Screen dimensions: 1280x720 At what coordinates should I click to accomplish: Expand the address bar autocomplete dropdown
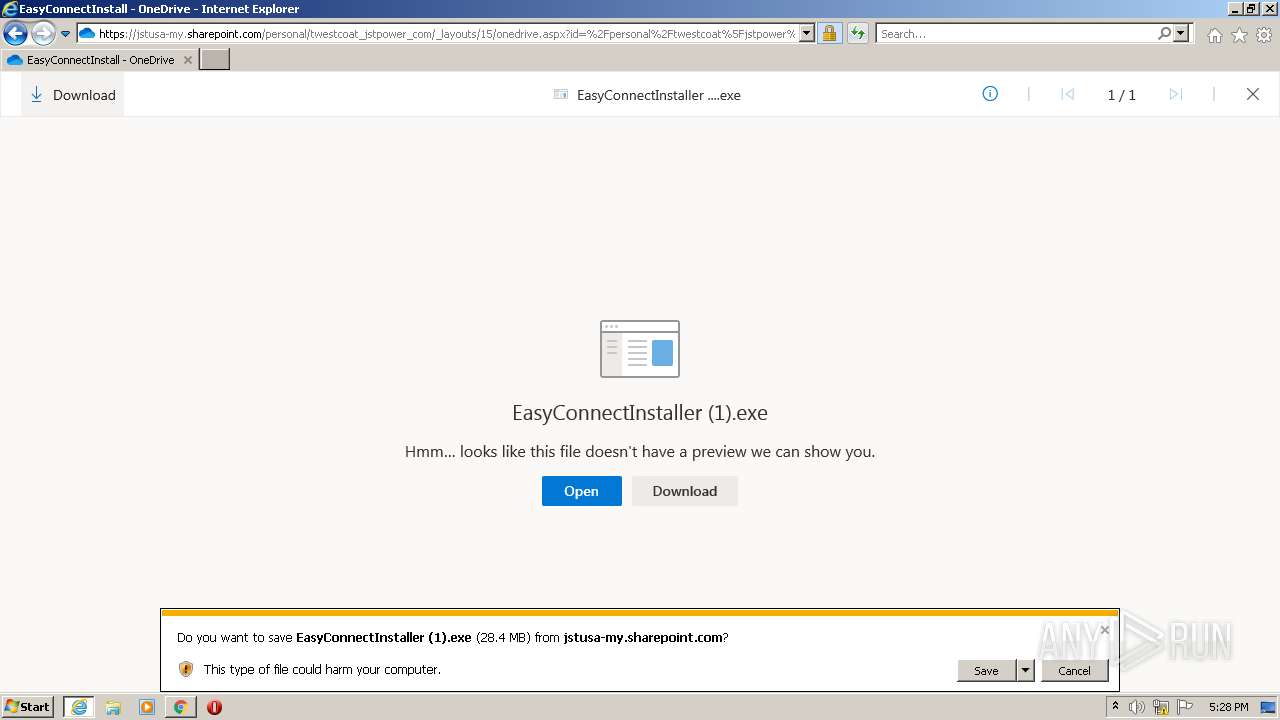(807, 34)
